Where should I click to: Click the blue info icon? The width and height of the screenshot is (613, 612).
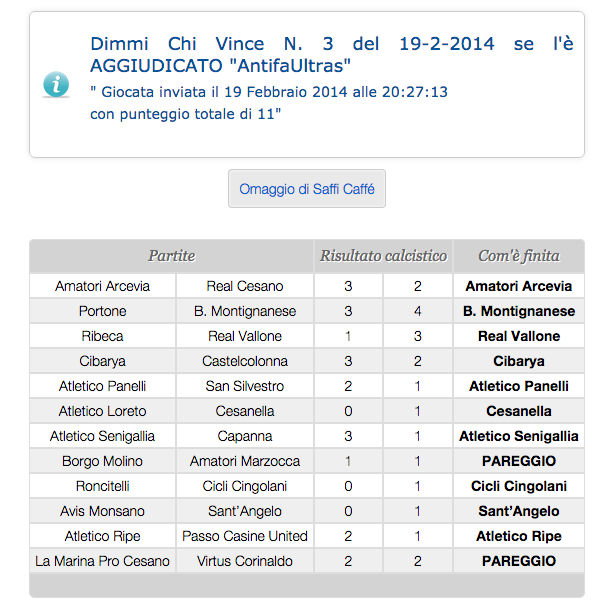[x=56, y=84]
